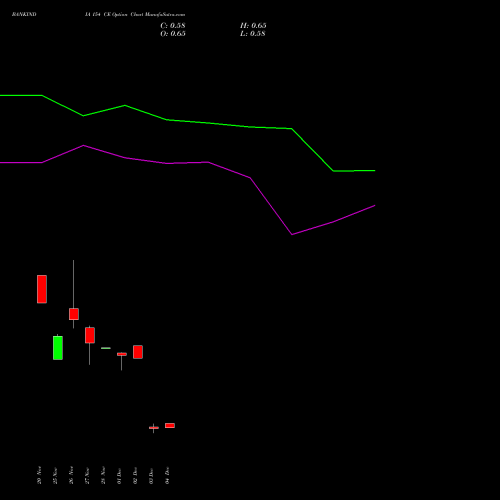This screenshot has height=500, width=500.
Task: Click the 'O: 0.65' open value
Action: pos(173,34)
